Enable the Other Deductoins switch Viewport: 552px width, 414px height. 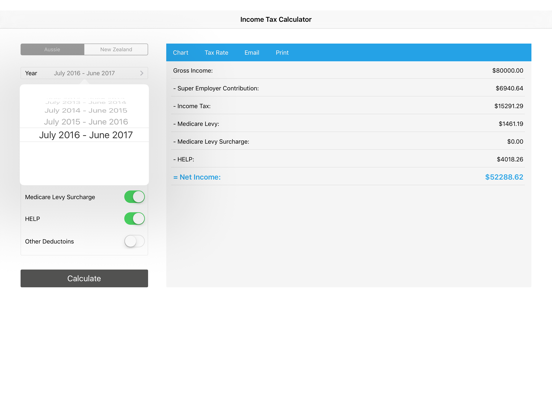[134, 242]
